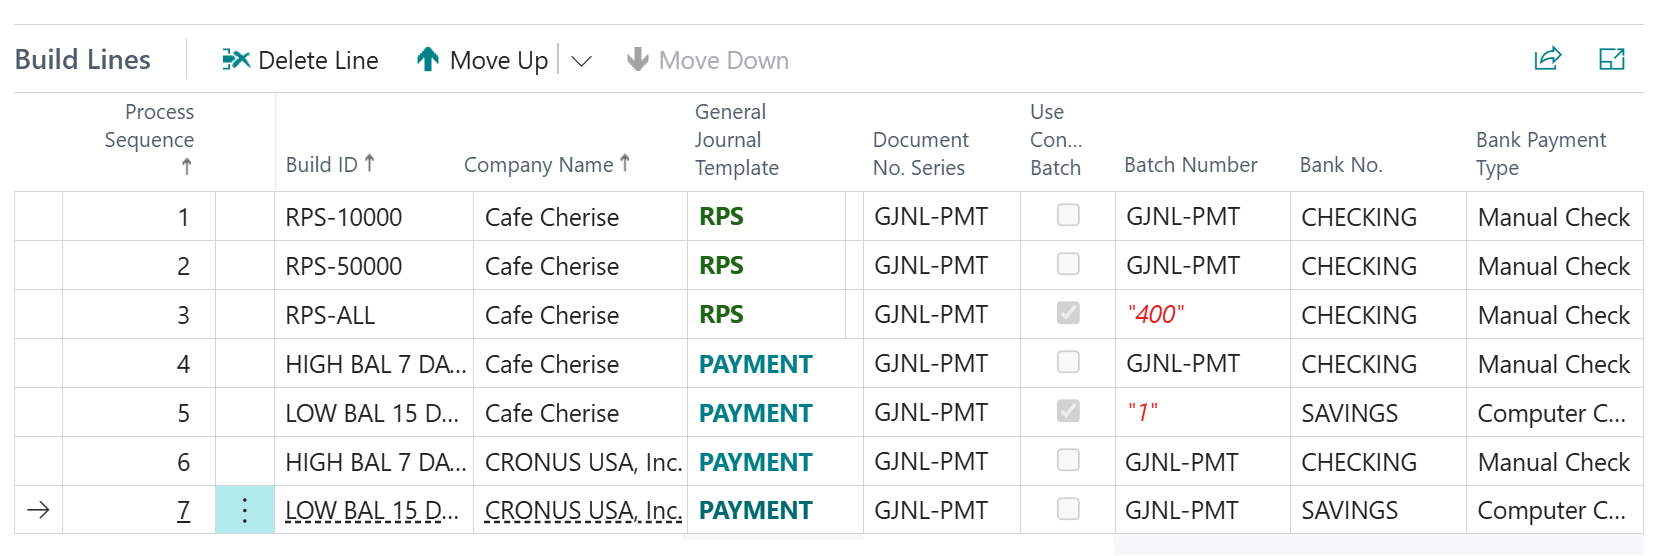Uncheck Use Con... Batch for RPS-ALL row
This screenshot has height=556, width=1662.
point(1068,313)
